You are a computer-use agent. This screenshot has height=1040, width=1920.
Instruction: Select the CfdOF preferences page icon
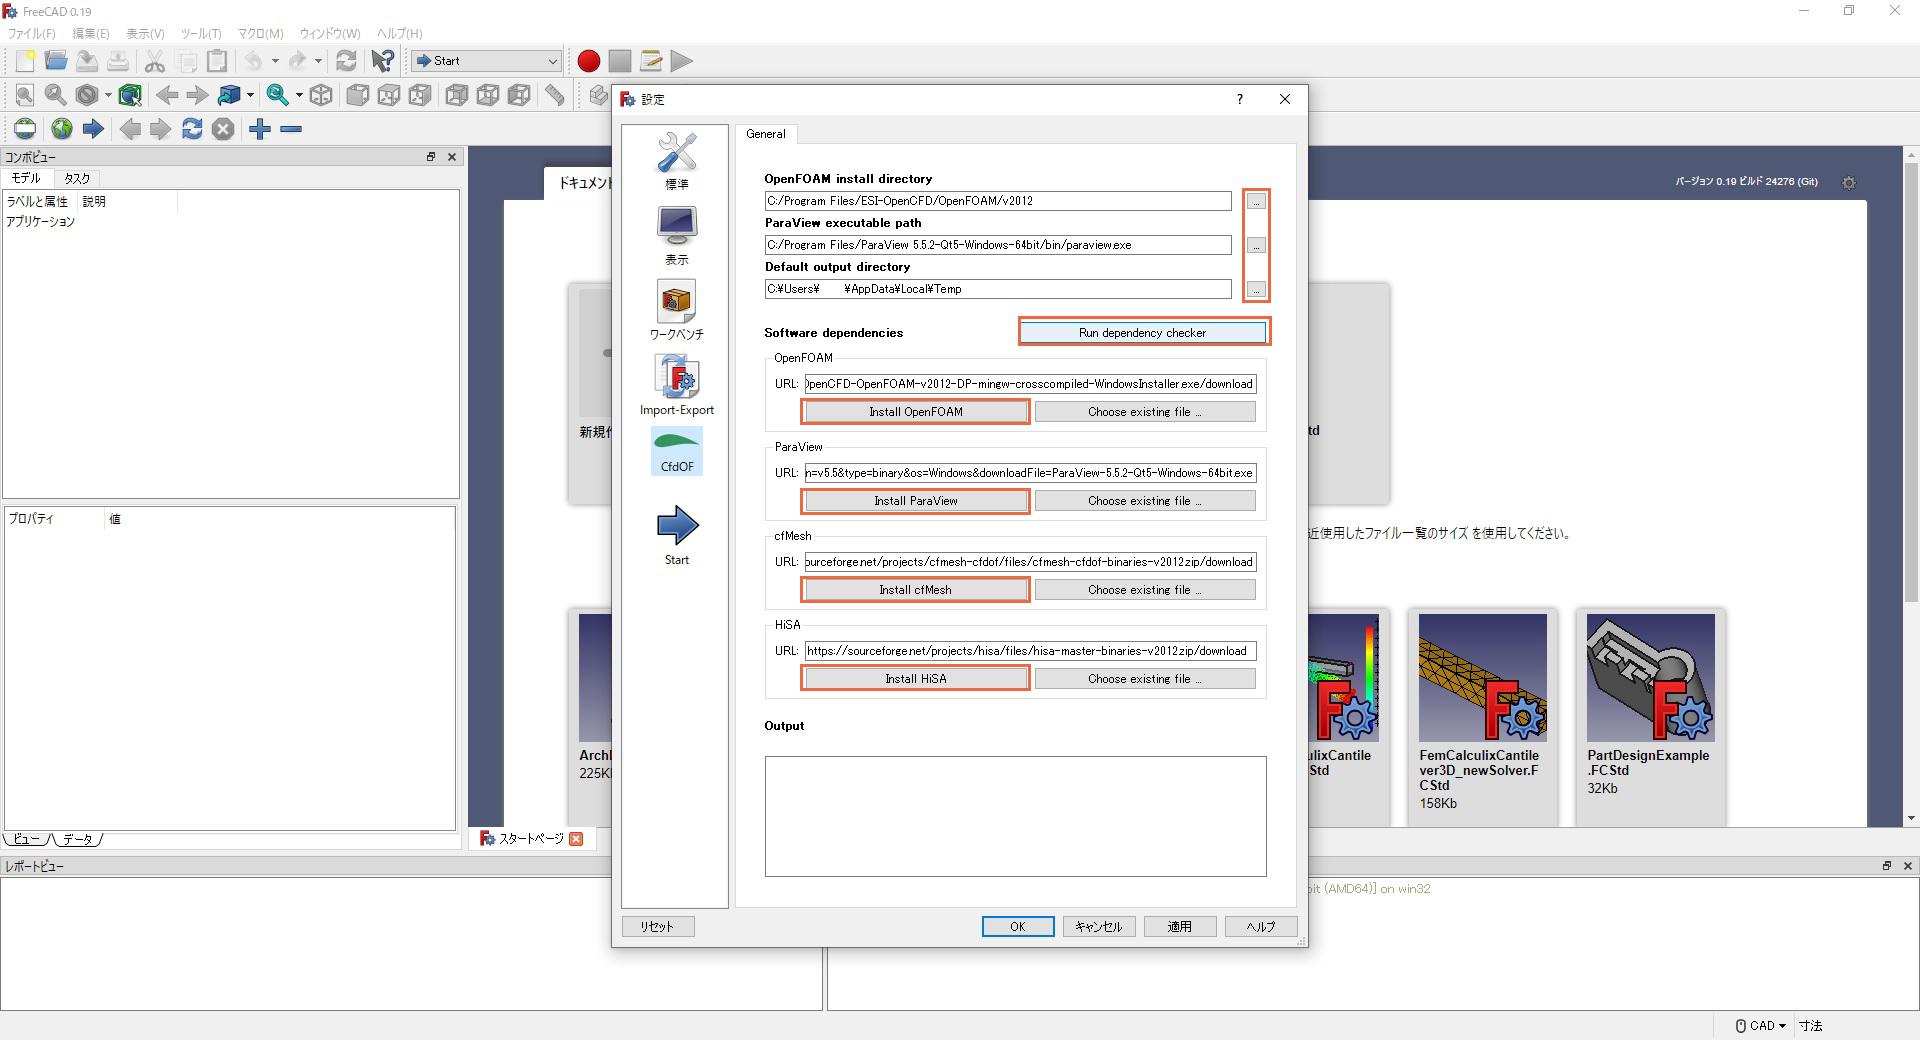(x=676, y=451)
